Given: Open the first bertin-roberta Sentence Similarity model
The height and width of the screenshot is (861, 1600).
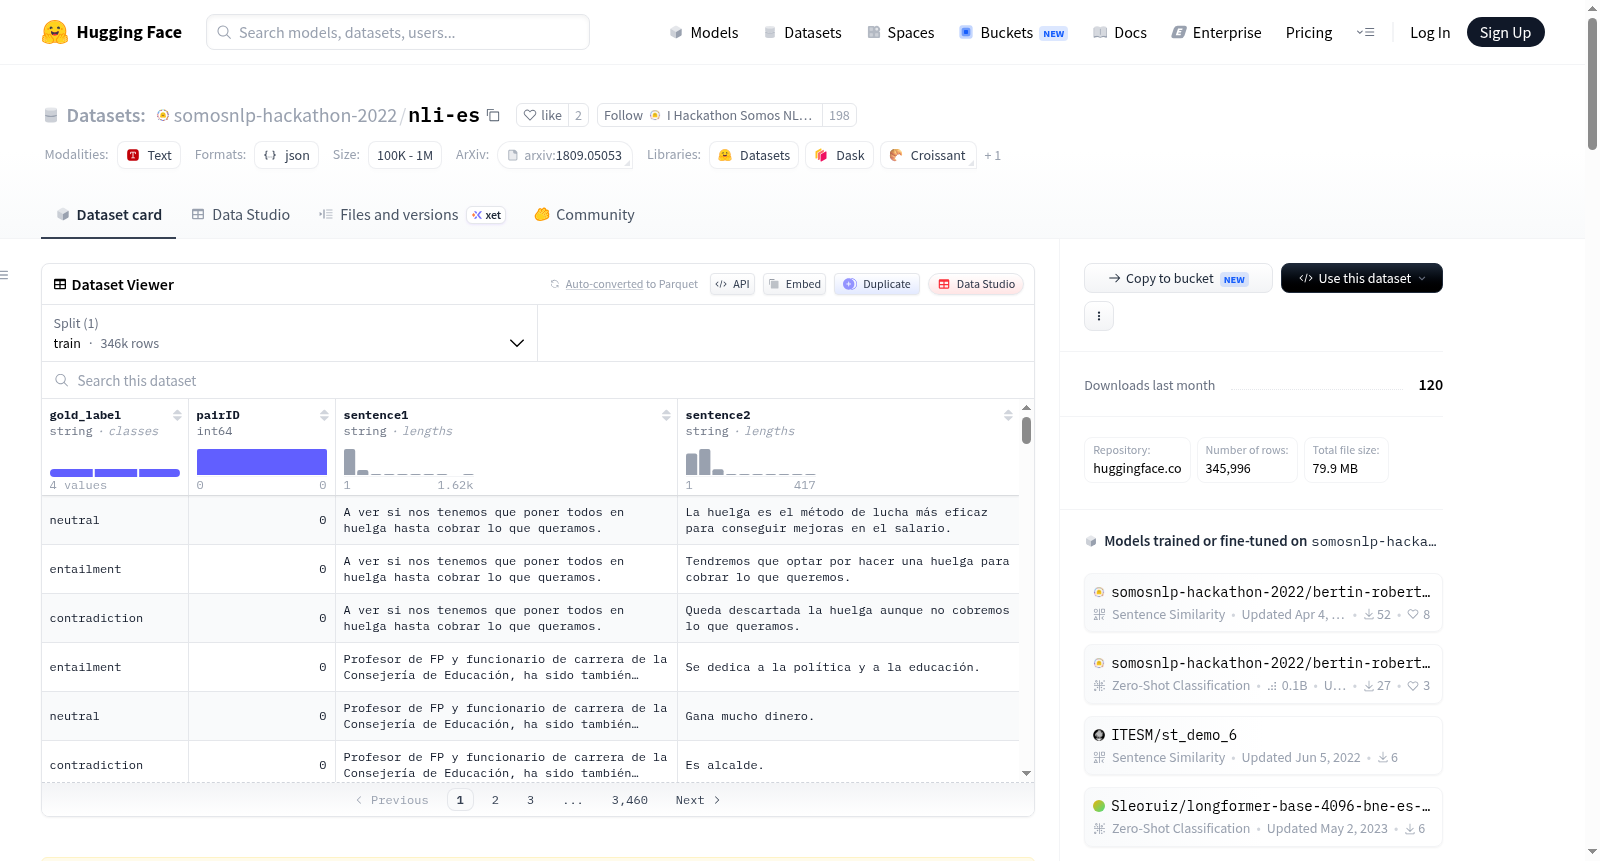Looking at the screenshot, I should pos(1263,602).
